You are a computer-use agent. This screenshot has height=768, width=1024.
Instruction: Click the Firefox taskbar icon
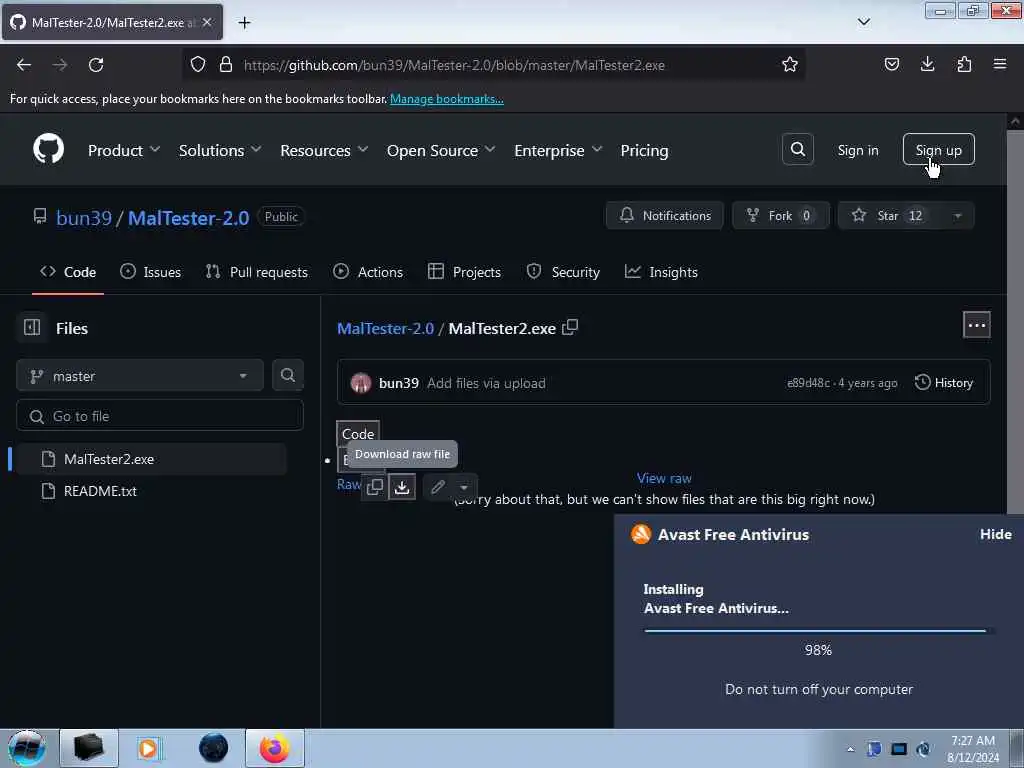[x=274, y=748]
